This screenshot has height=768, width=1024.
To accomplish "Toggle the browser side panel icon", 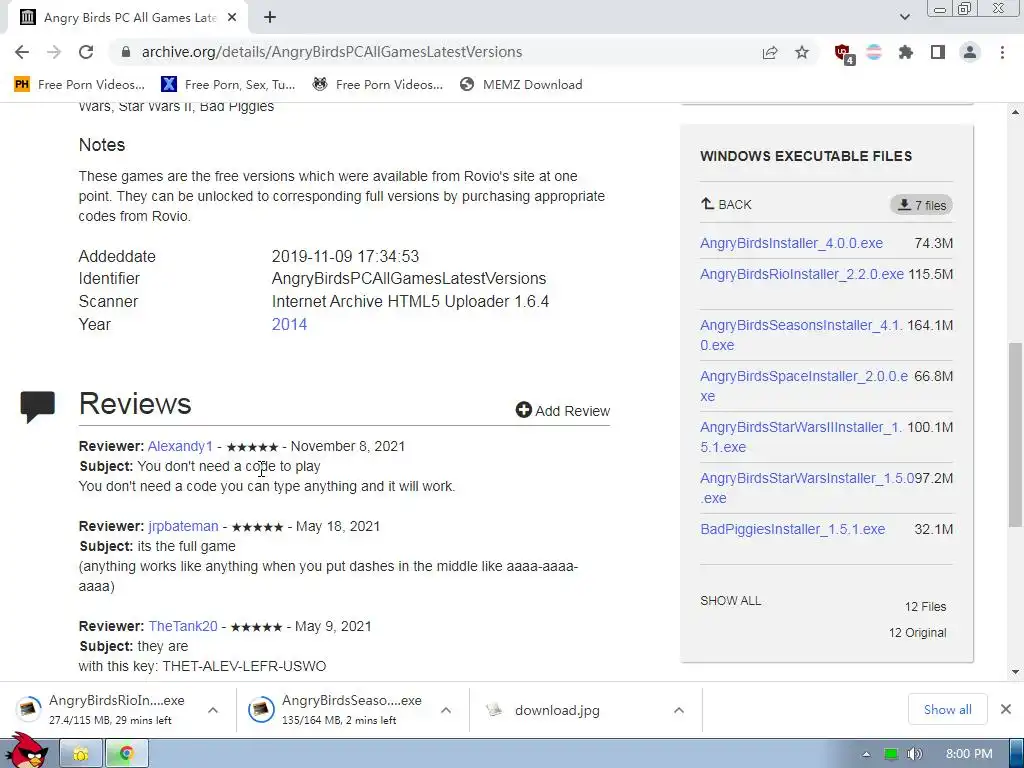I will pos(938,52).
